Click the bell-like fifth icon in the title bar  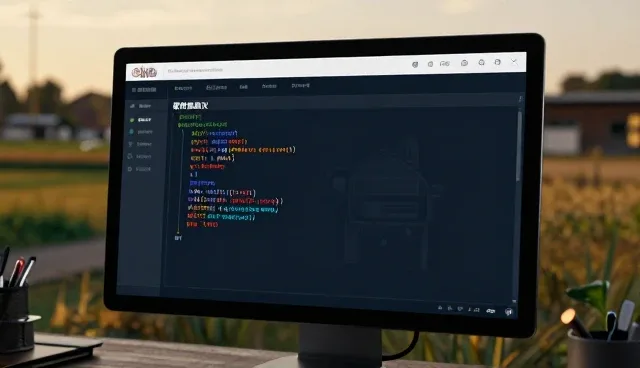(x=482, y=62)
